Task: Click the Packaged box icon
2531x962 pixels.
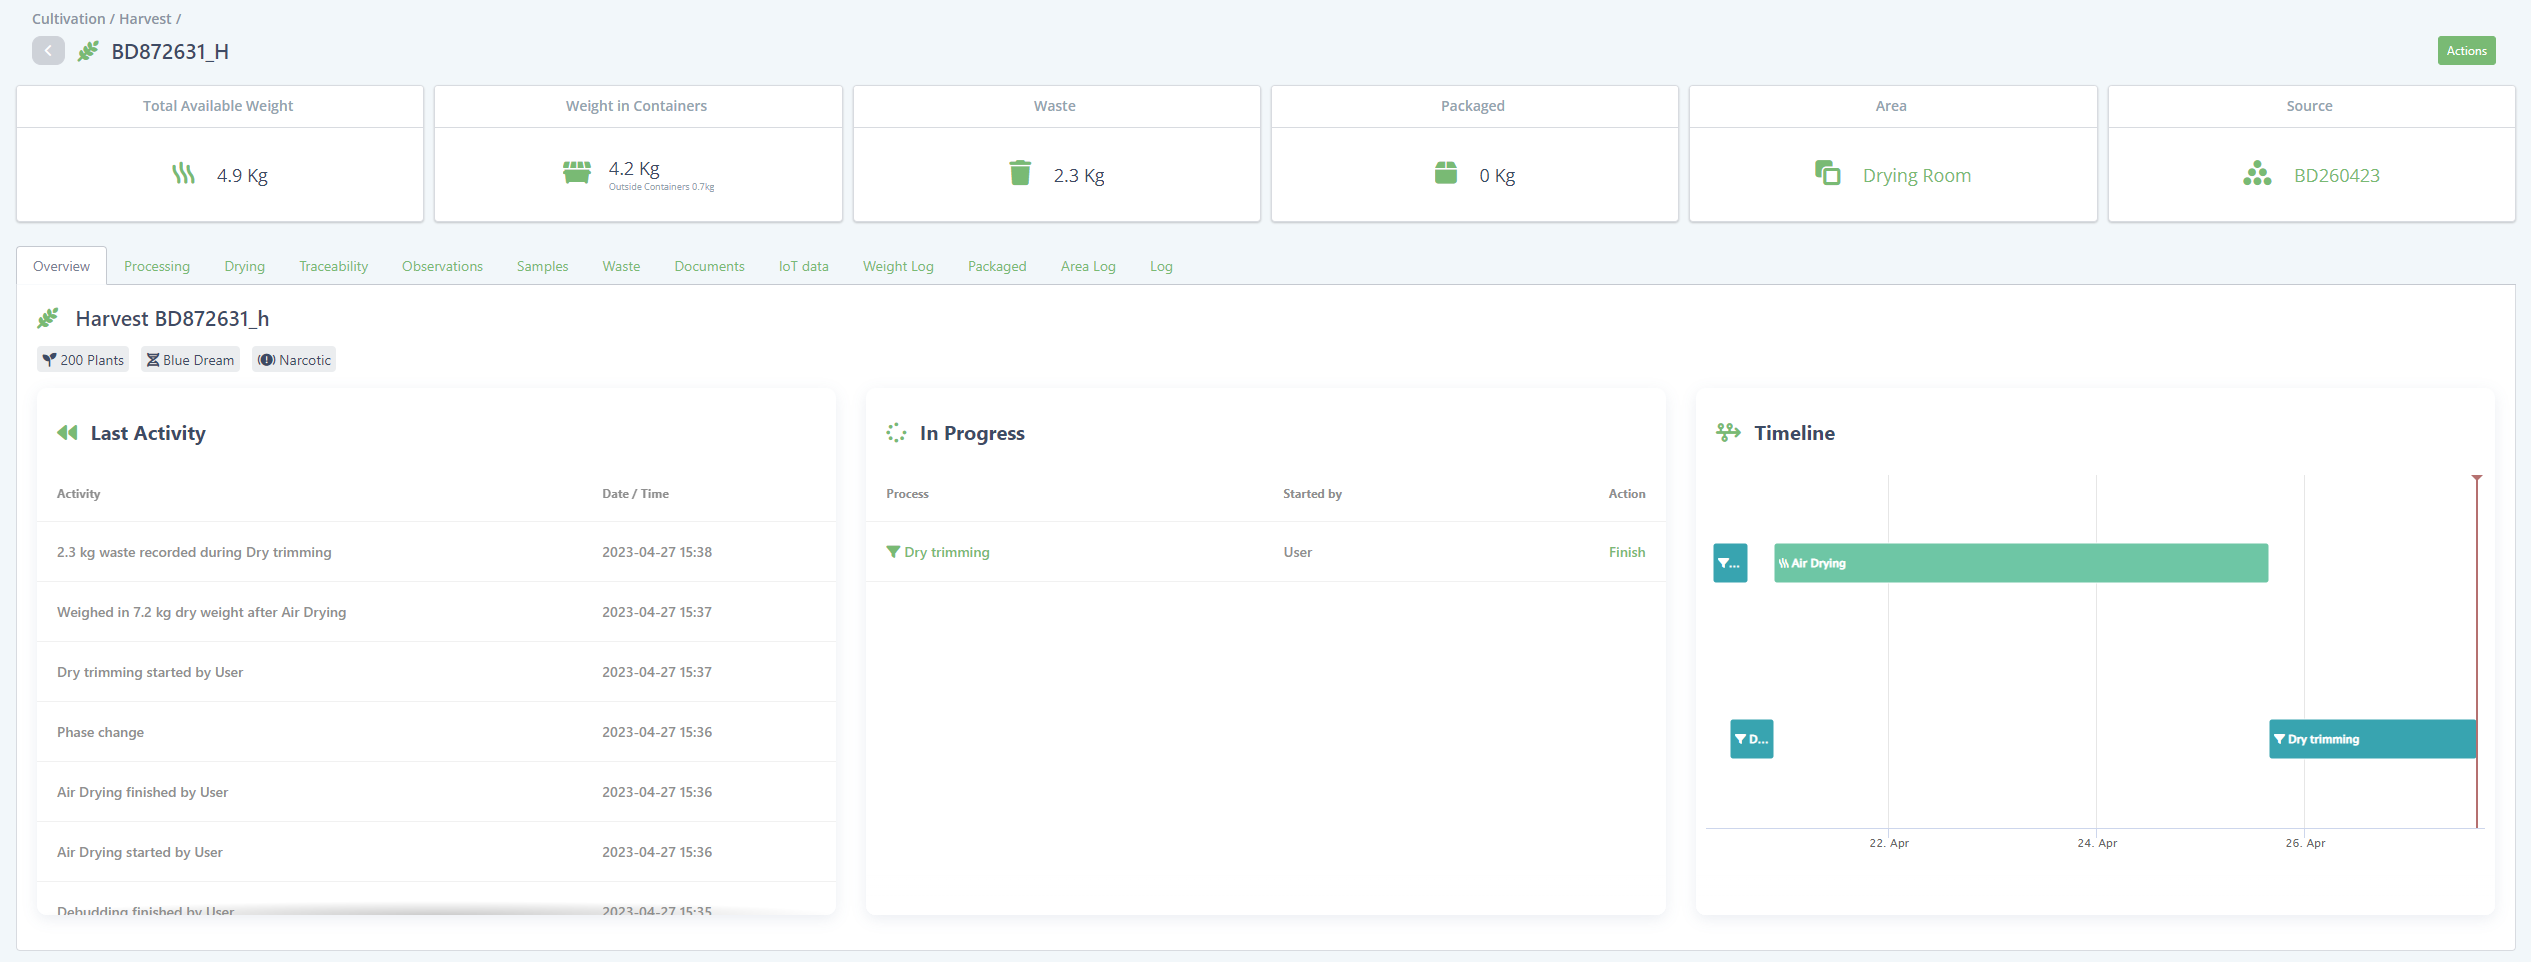Action: (x=1445, y=173)
